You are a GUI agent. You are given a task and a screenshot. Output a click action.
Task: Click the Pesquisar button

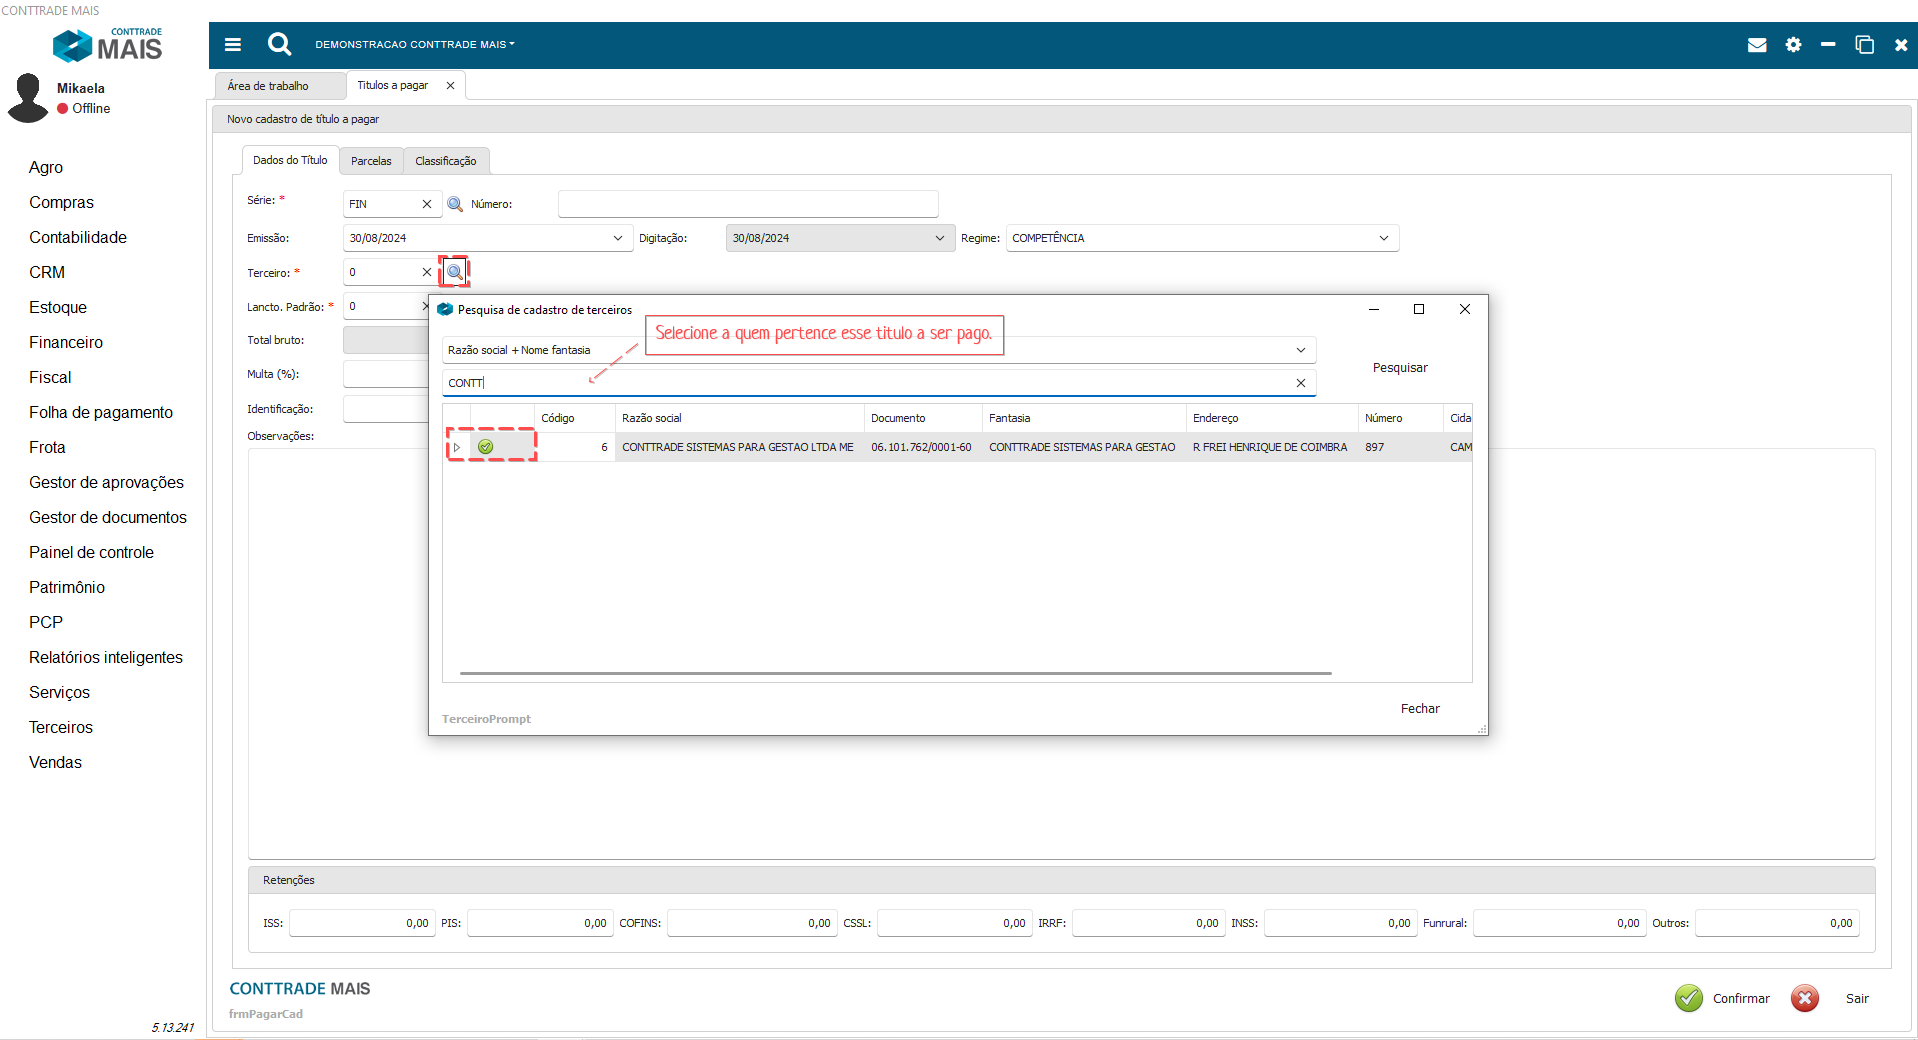point(1399,368)
